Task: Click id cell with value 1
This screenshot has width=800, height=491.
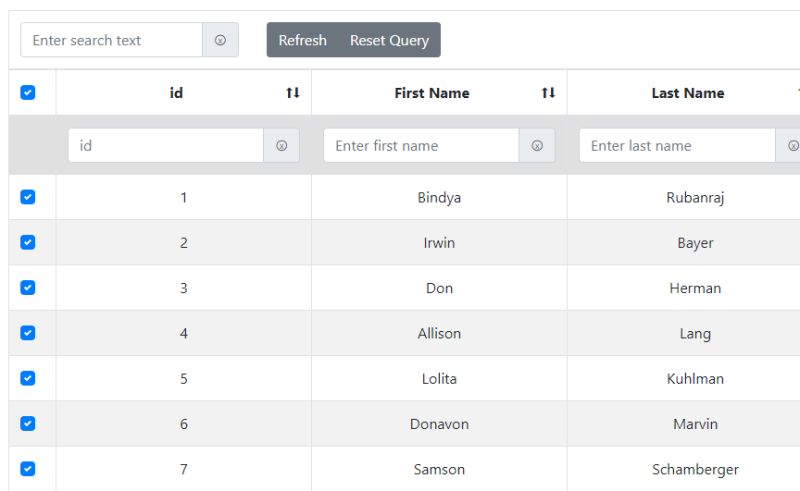Action: coord(184,198)
